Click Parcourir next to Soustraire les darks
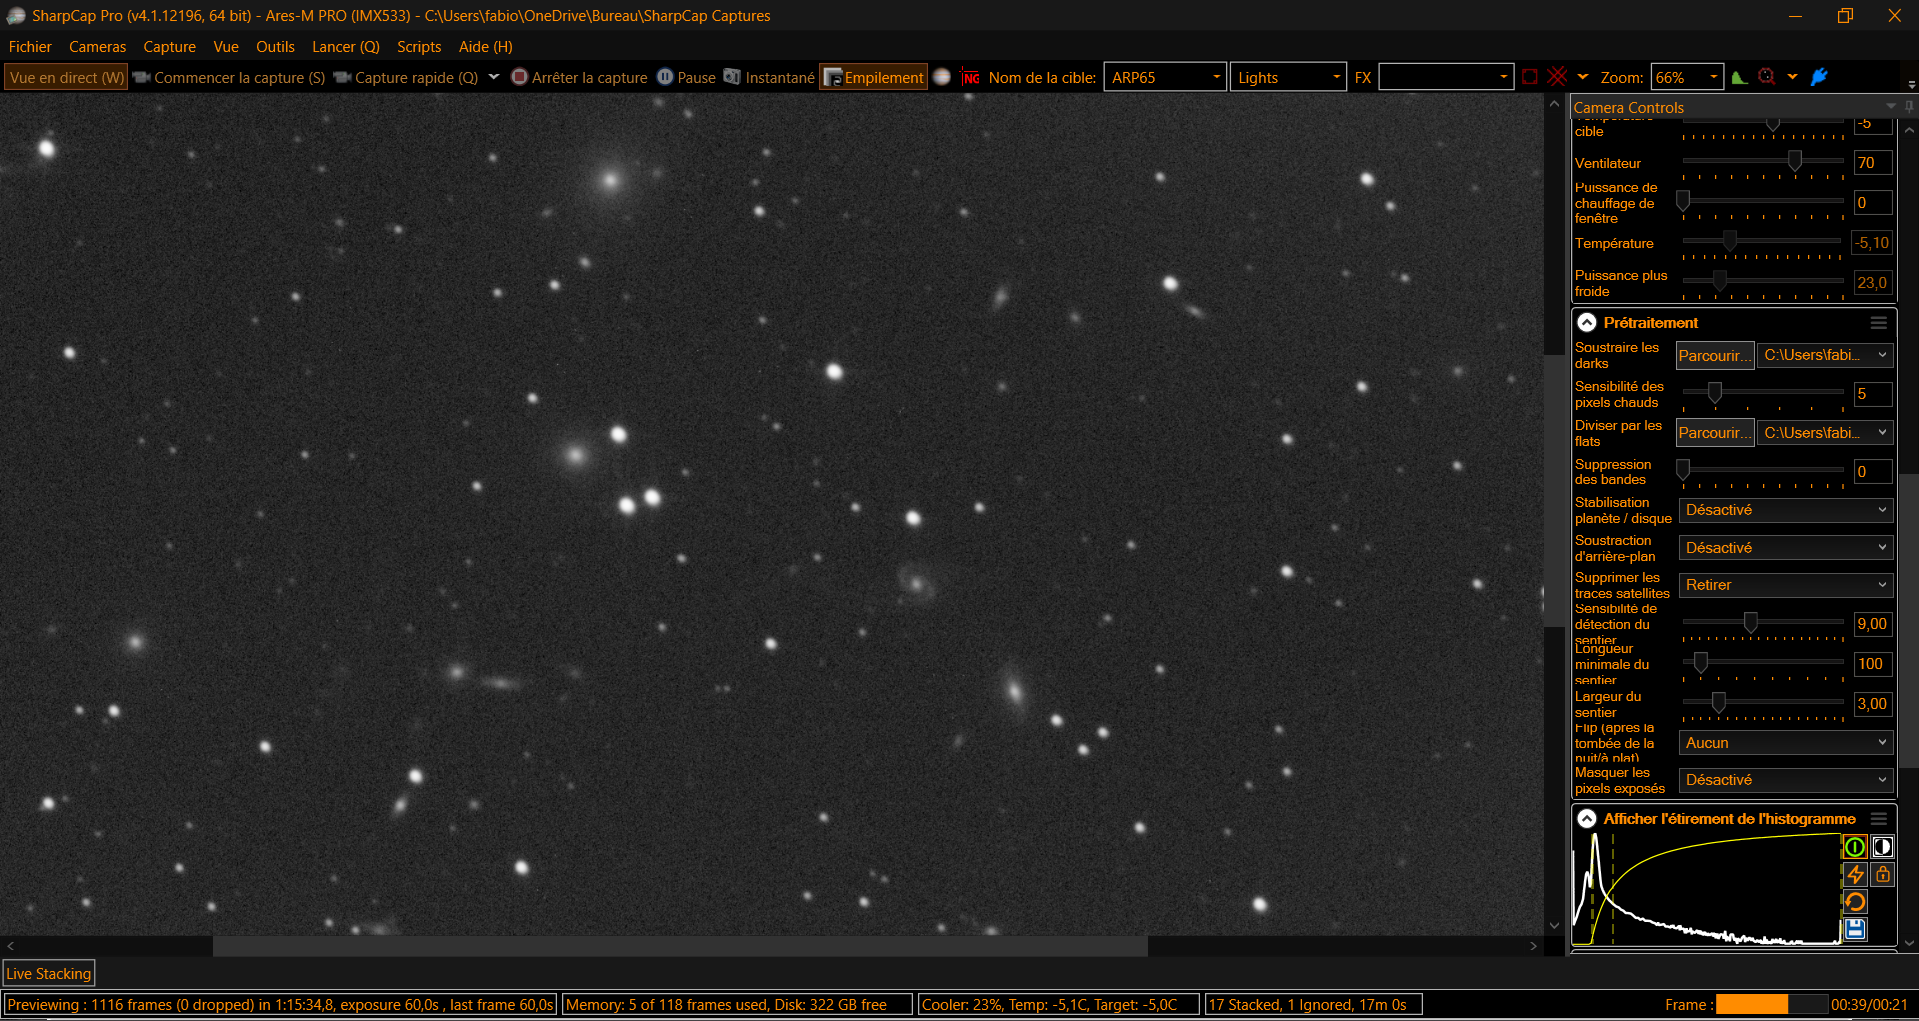 [1715, 355]
